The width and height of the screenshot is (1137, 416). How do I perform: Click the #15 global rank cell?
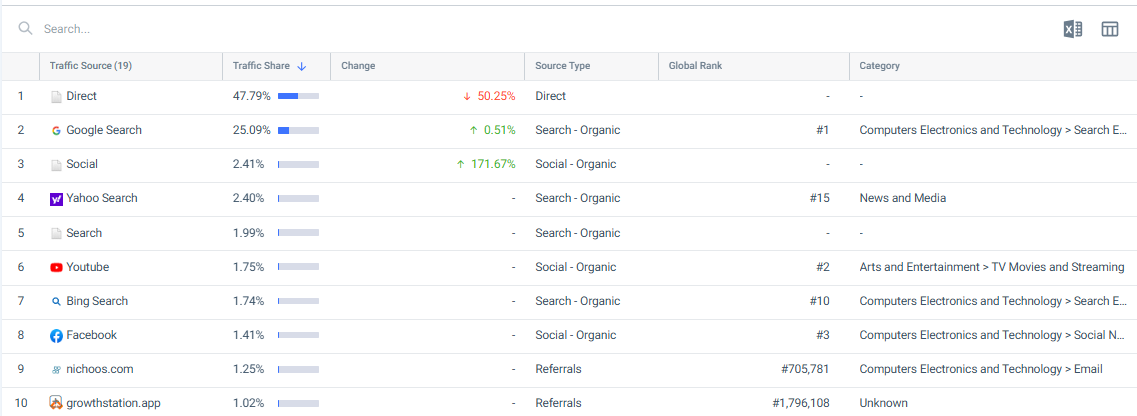[819, 198]
